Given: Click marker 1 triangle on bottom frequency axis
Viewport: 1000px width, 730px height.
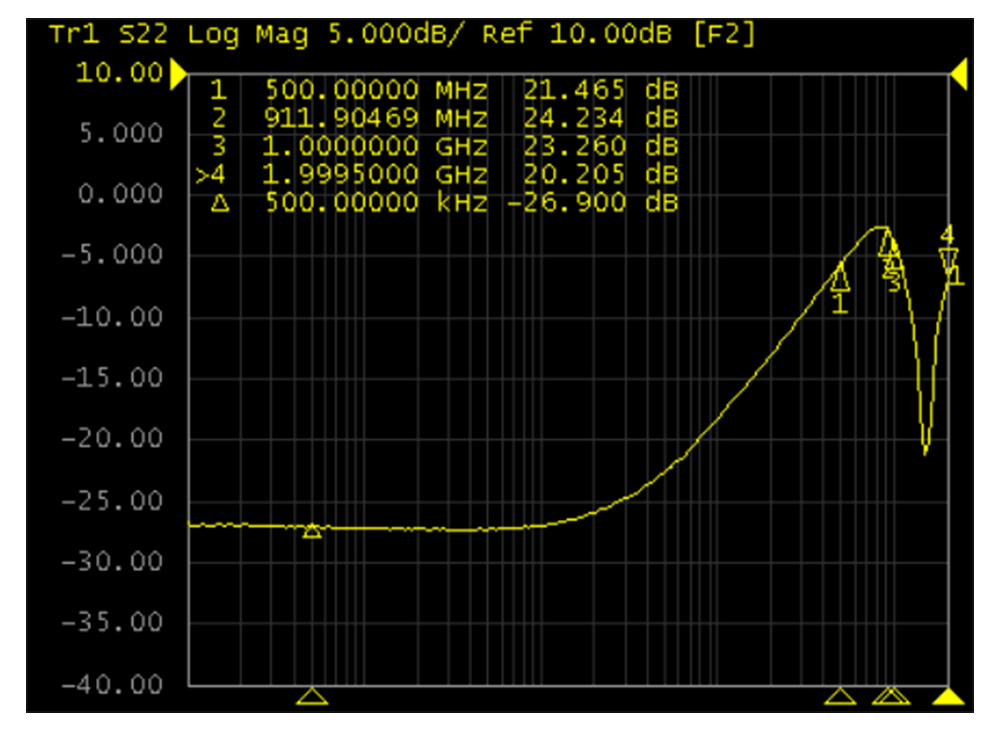Looking at the screenshot, I should pyautogui.click(x=840, y=696).
